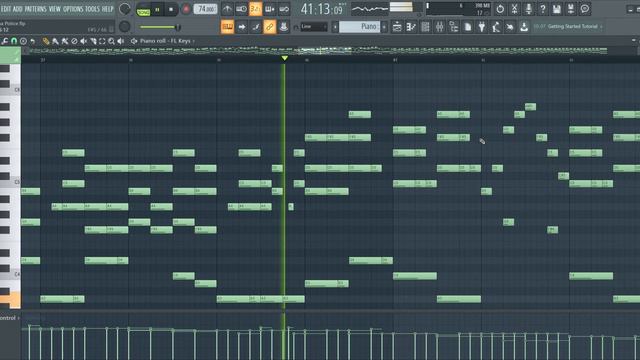Click the Piano pattern name field
Viewport: 640px width, 360px height.
[x=359, y=27]
